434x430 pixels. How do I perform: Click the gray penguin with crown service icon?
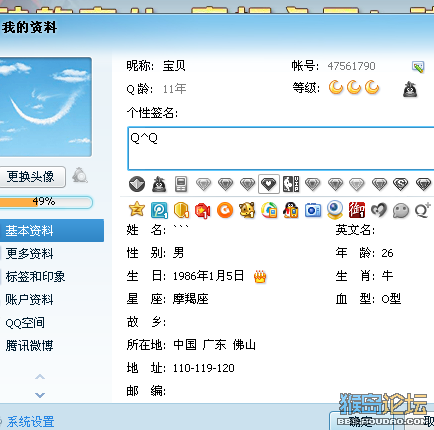[x=159, y=184]
